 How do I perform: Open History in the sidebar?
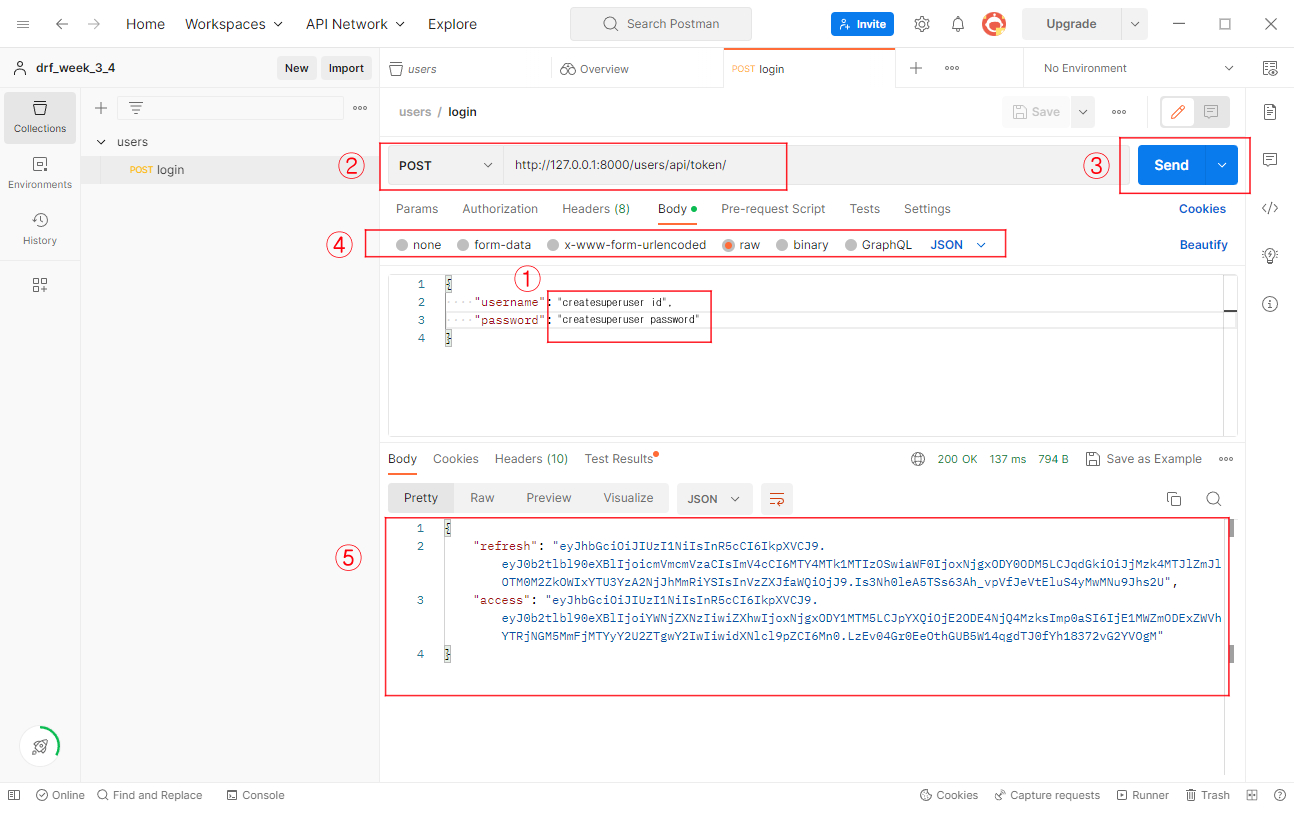tap(40, 229)
